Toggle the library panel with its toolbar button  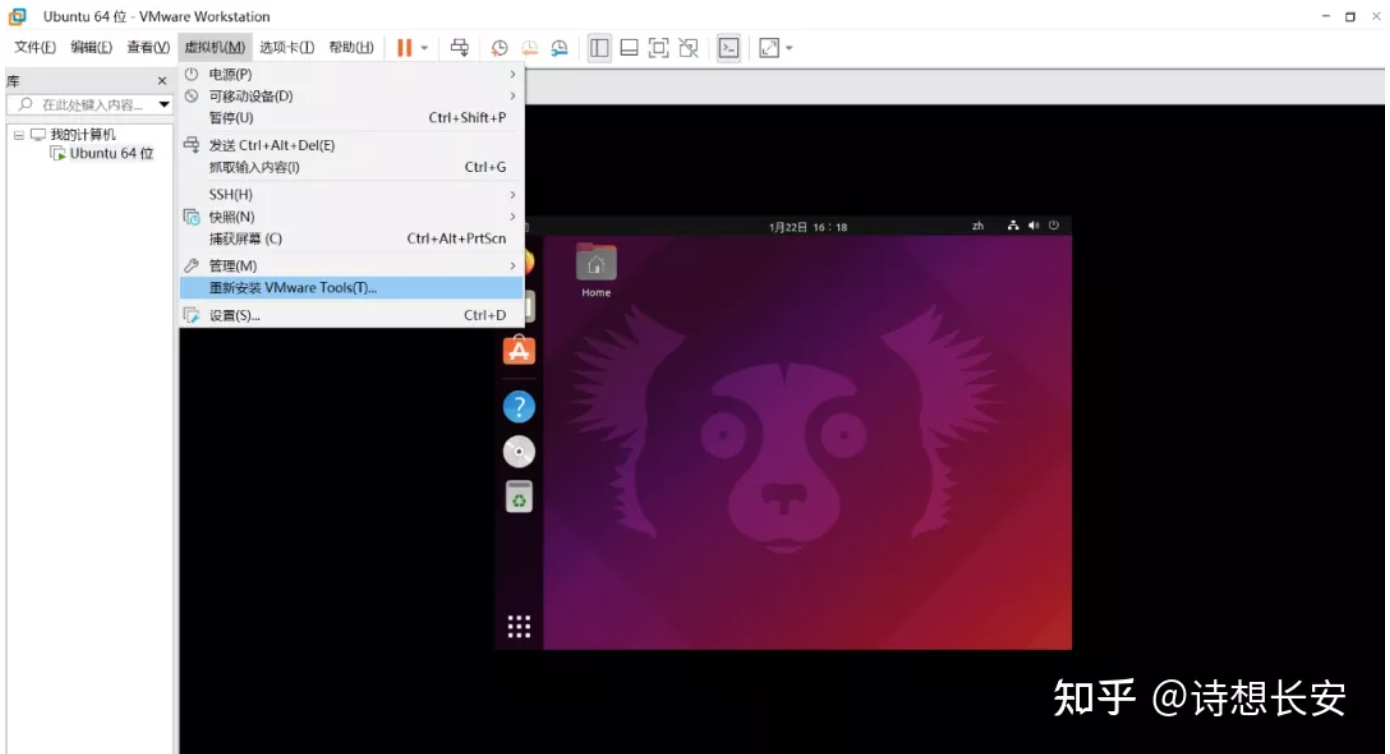pos(598,47)
